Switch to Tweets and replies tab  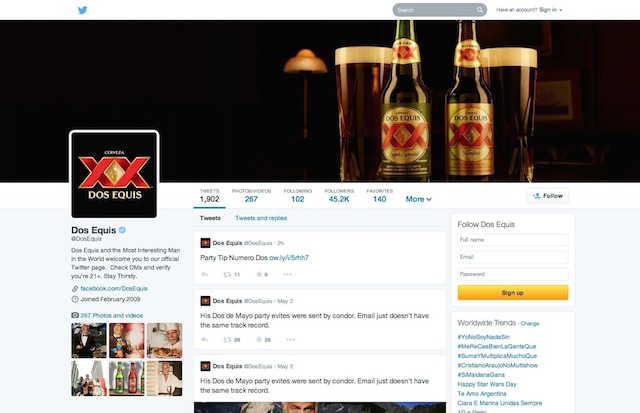[261, 217]
